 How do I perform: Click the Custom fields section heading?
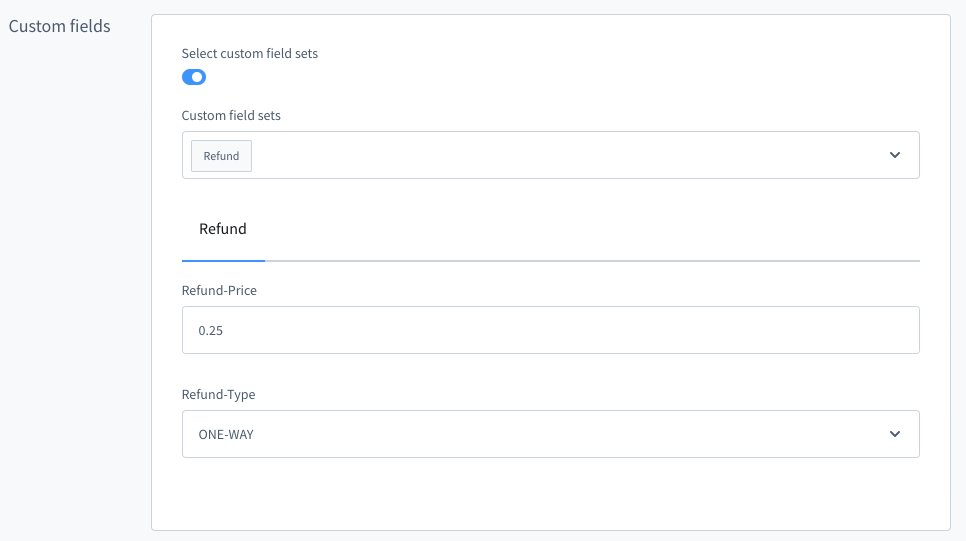(59, 26)
